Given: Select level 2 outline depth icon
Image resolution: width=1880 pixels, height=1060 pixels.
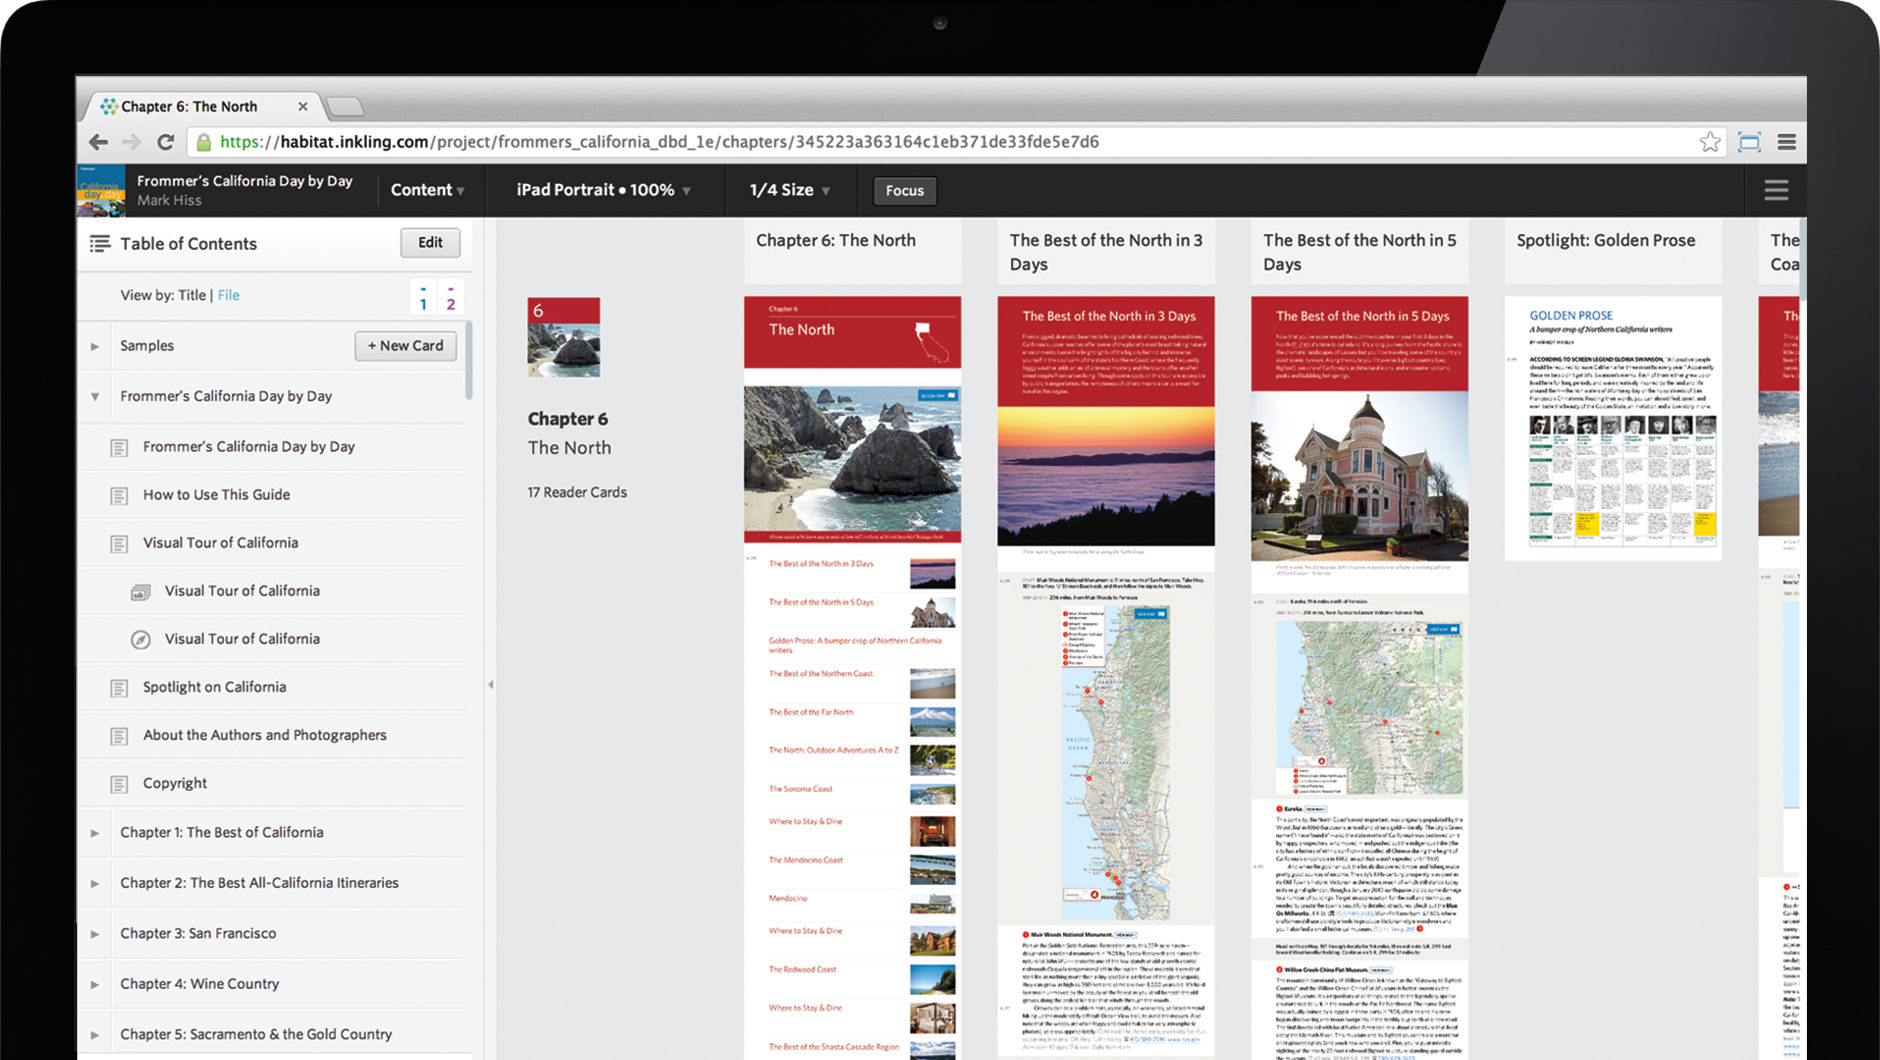Looking at the screenshot, I should pos(451,298).
